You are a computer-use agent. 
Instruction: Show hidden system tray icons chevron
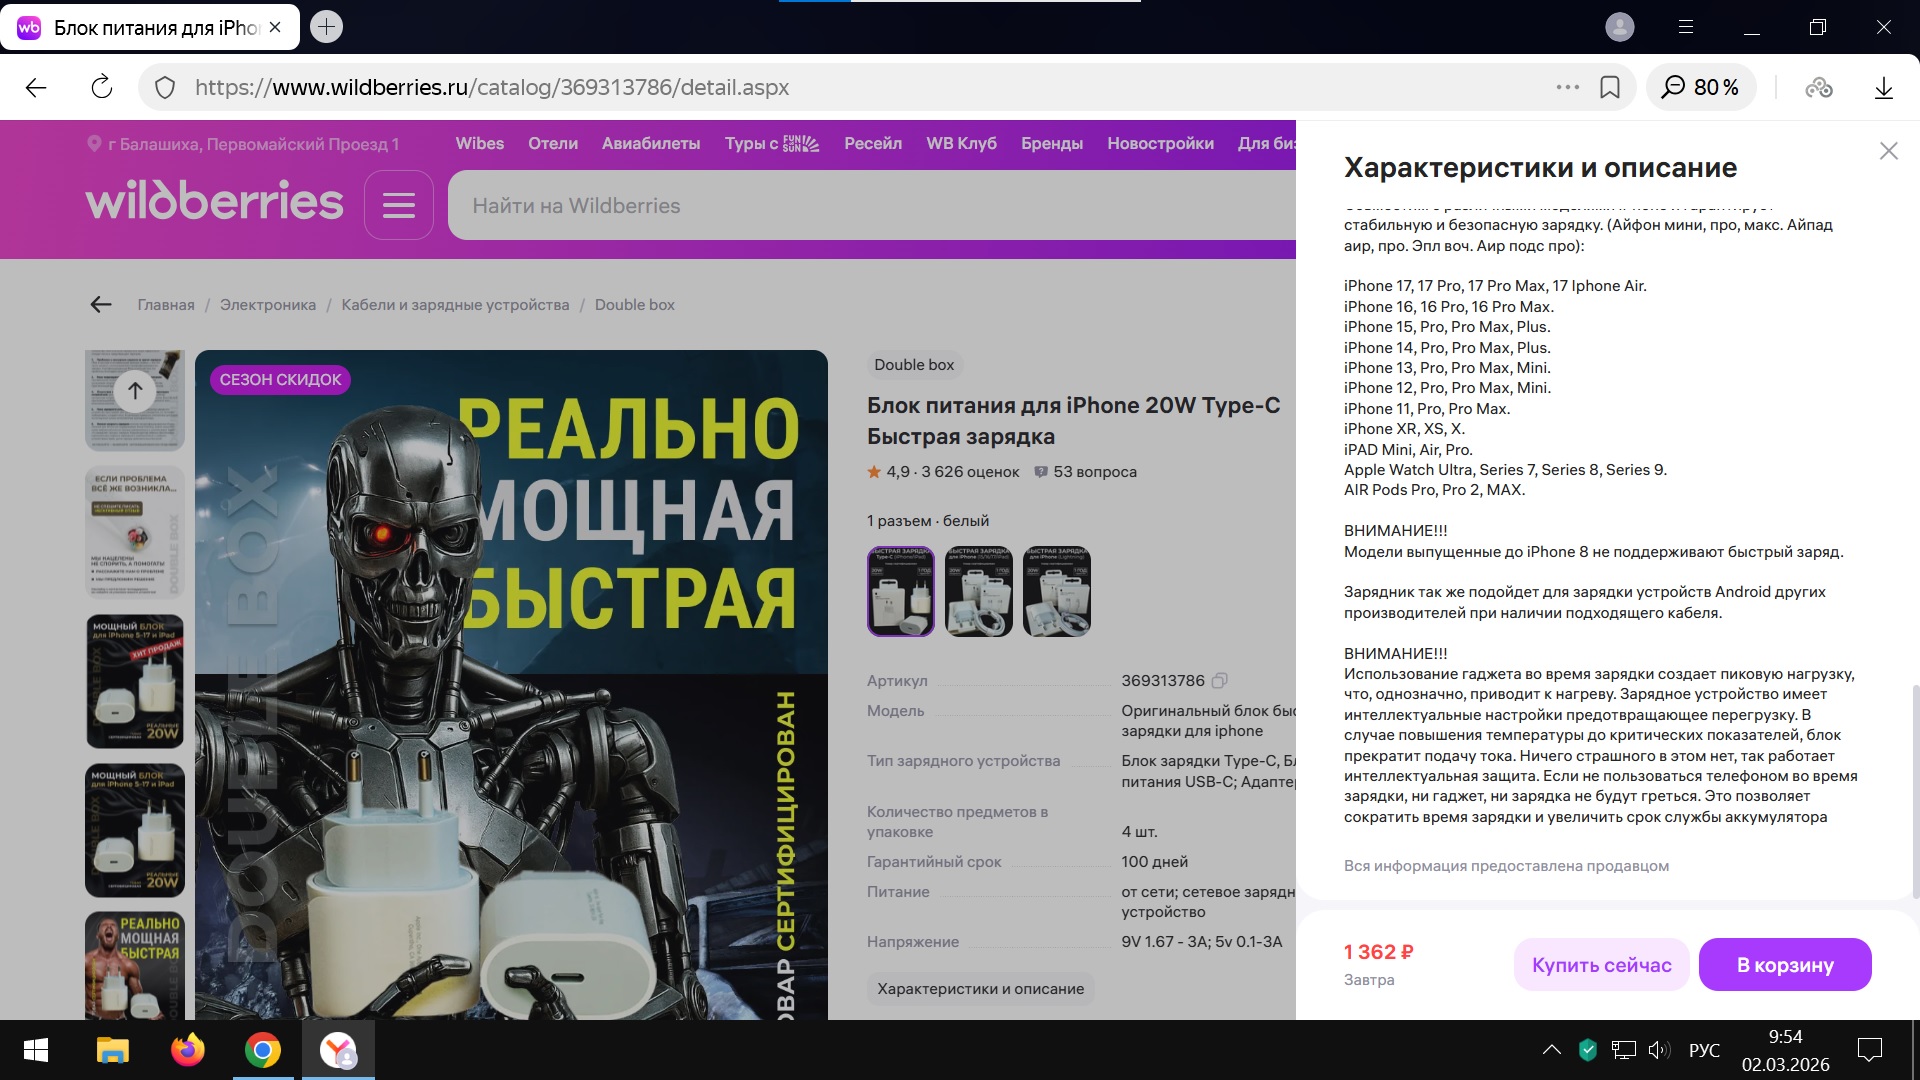pos(1551,1050)
